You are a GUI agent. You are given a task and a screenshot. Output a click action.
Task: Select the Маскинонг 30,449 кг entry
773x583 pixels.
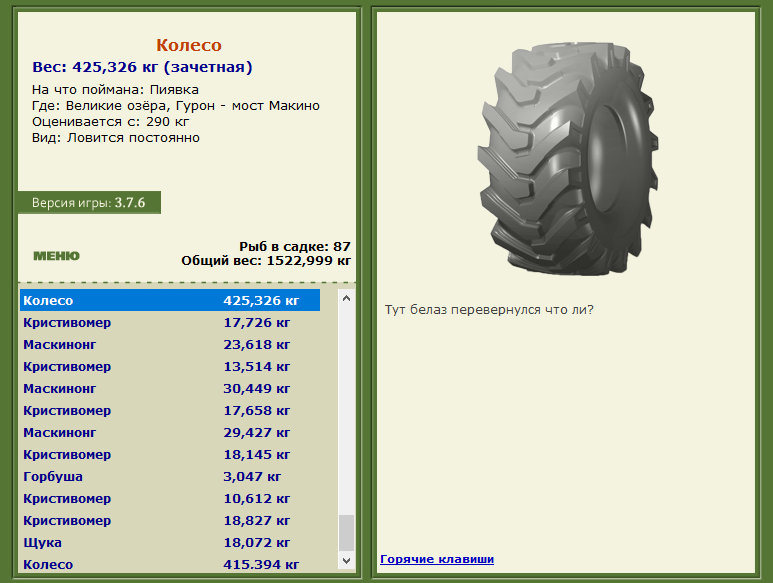pyautogui.click(x=170, y=388)
